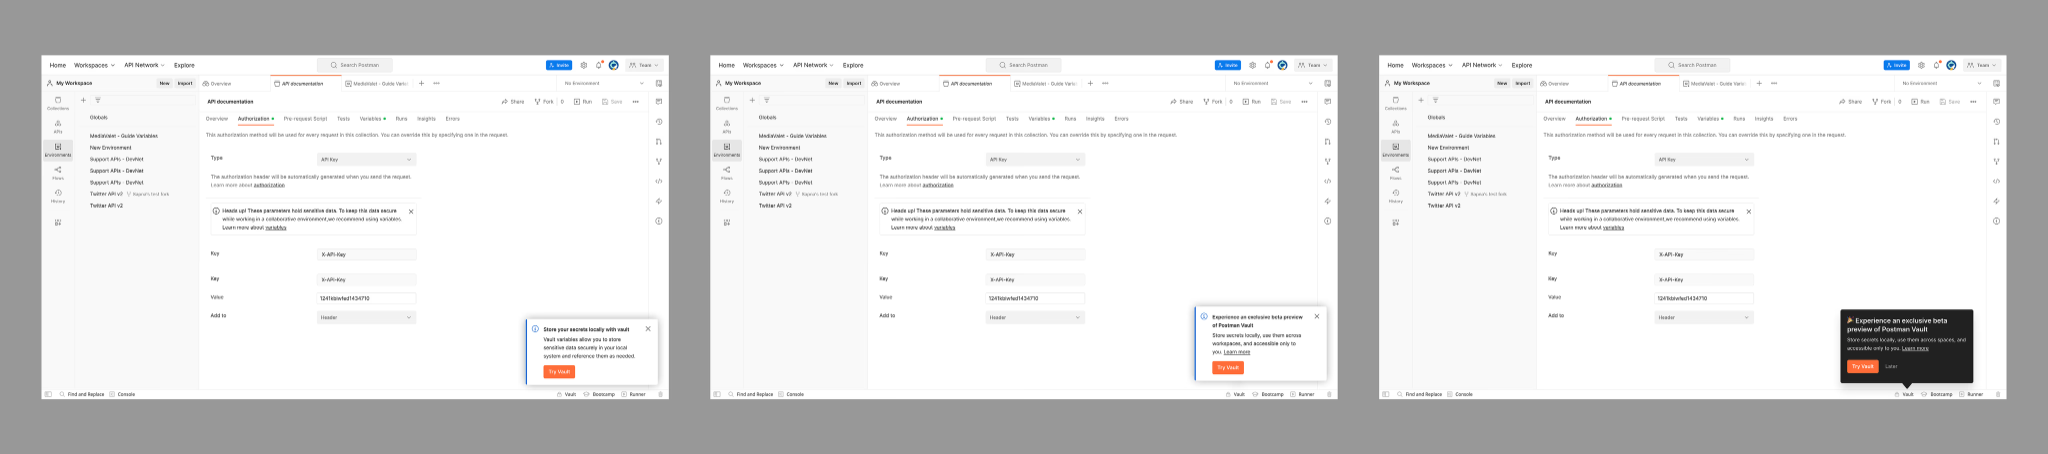Dismiss the Heads up banner in left window
This screenshot has width=2048, height=454.
[x=411, y=211]
